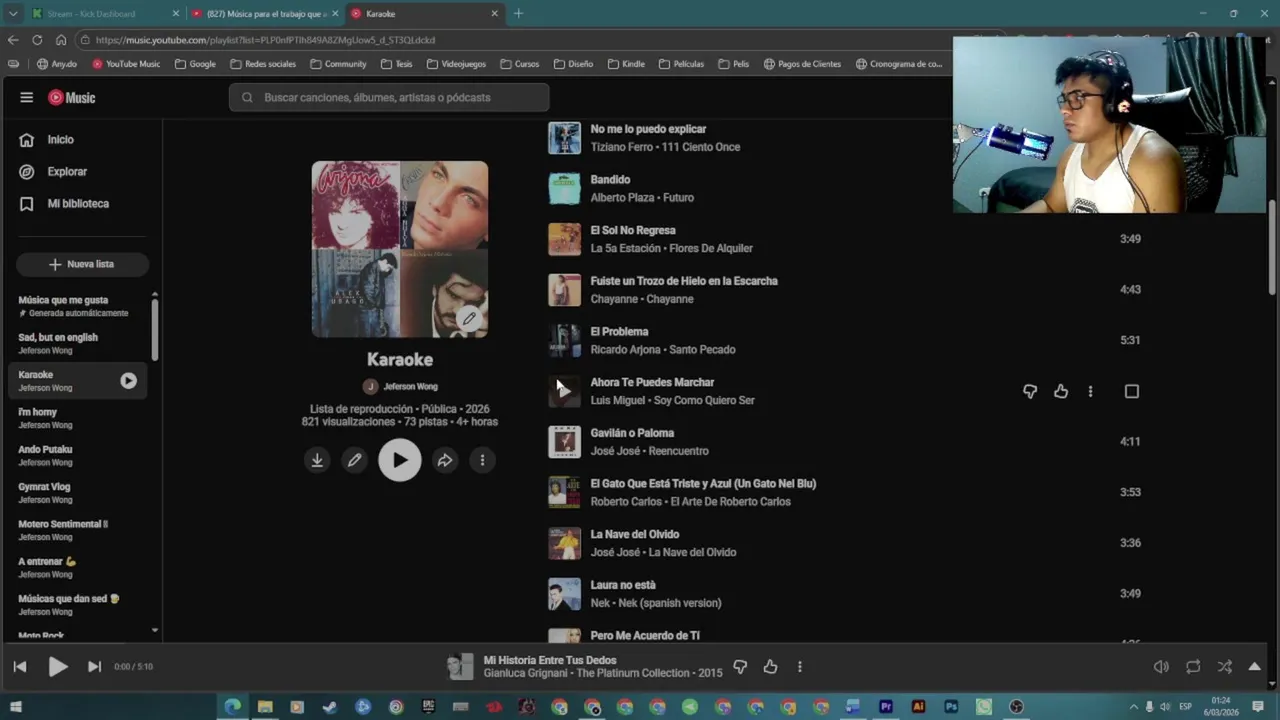
Task: Like Mi Historia Entre Tus Dedos
Action: [x=770, y=666]
